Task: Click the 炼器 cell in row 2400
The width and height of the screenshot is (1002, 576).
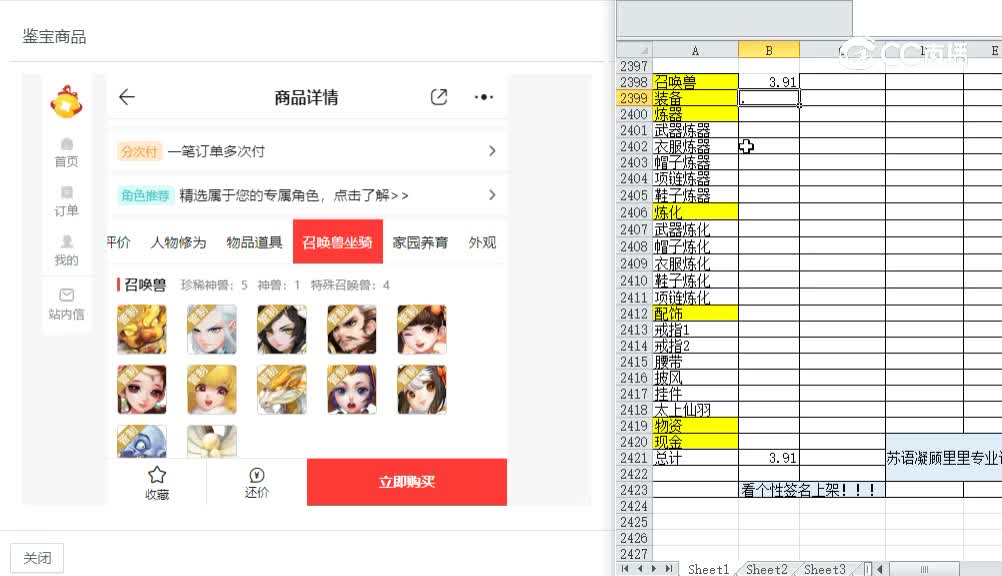Action: (695, 114)
